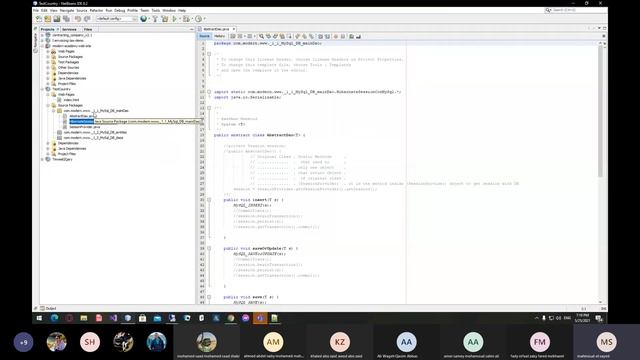The height and width of the screenshot is (360, 640).
Task: Run the project with green play icon
Action: [174, 19]
